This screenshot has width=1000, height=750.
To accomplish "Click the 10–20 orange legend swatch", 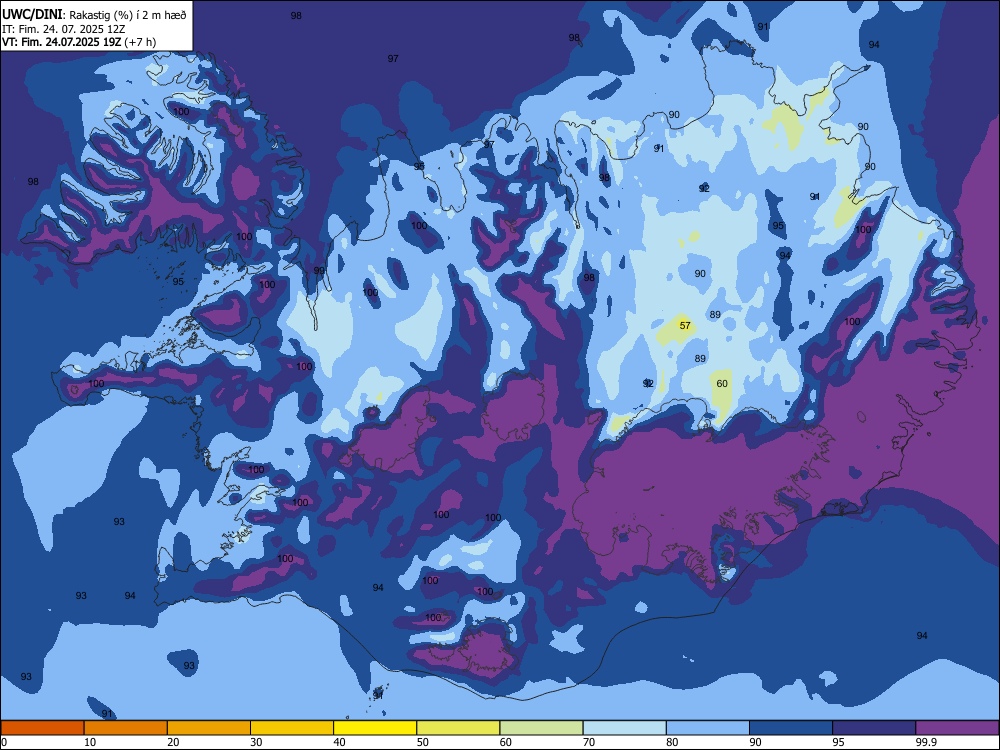I will [126, 728].
